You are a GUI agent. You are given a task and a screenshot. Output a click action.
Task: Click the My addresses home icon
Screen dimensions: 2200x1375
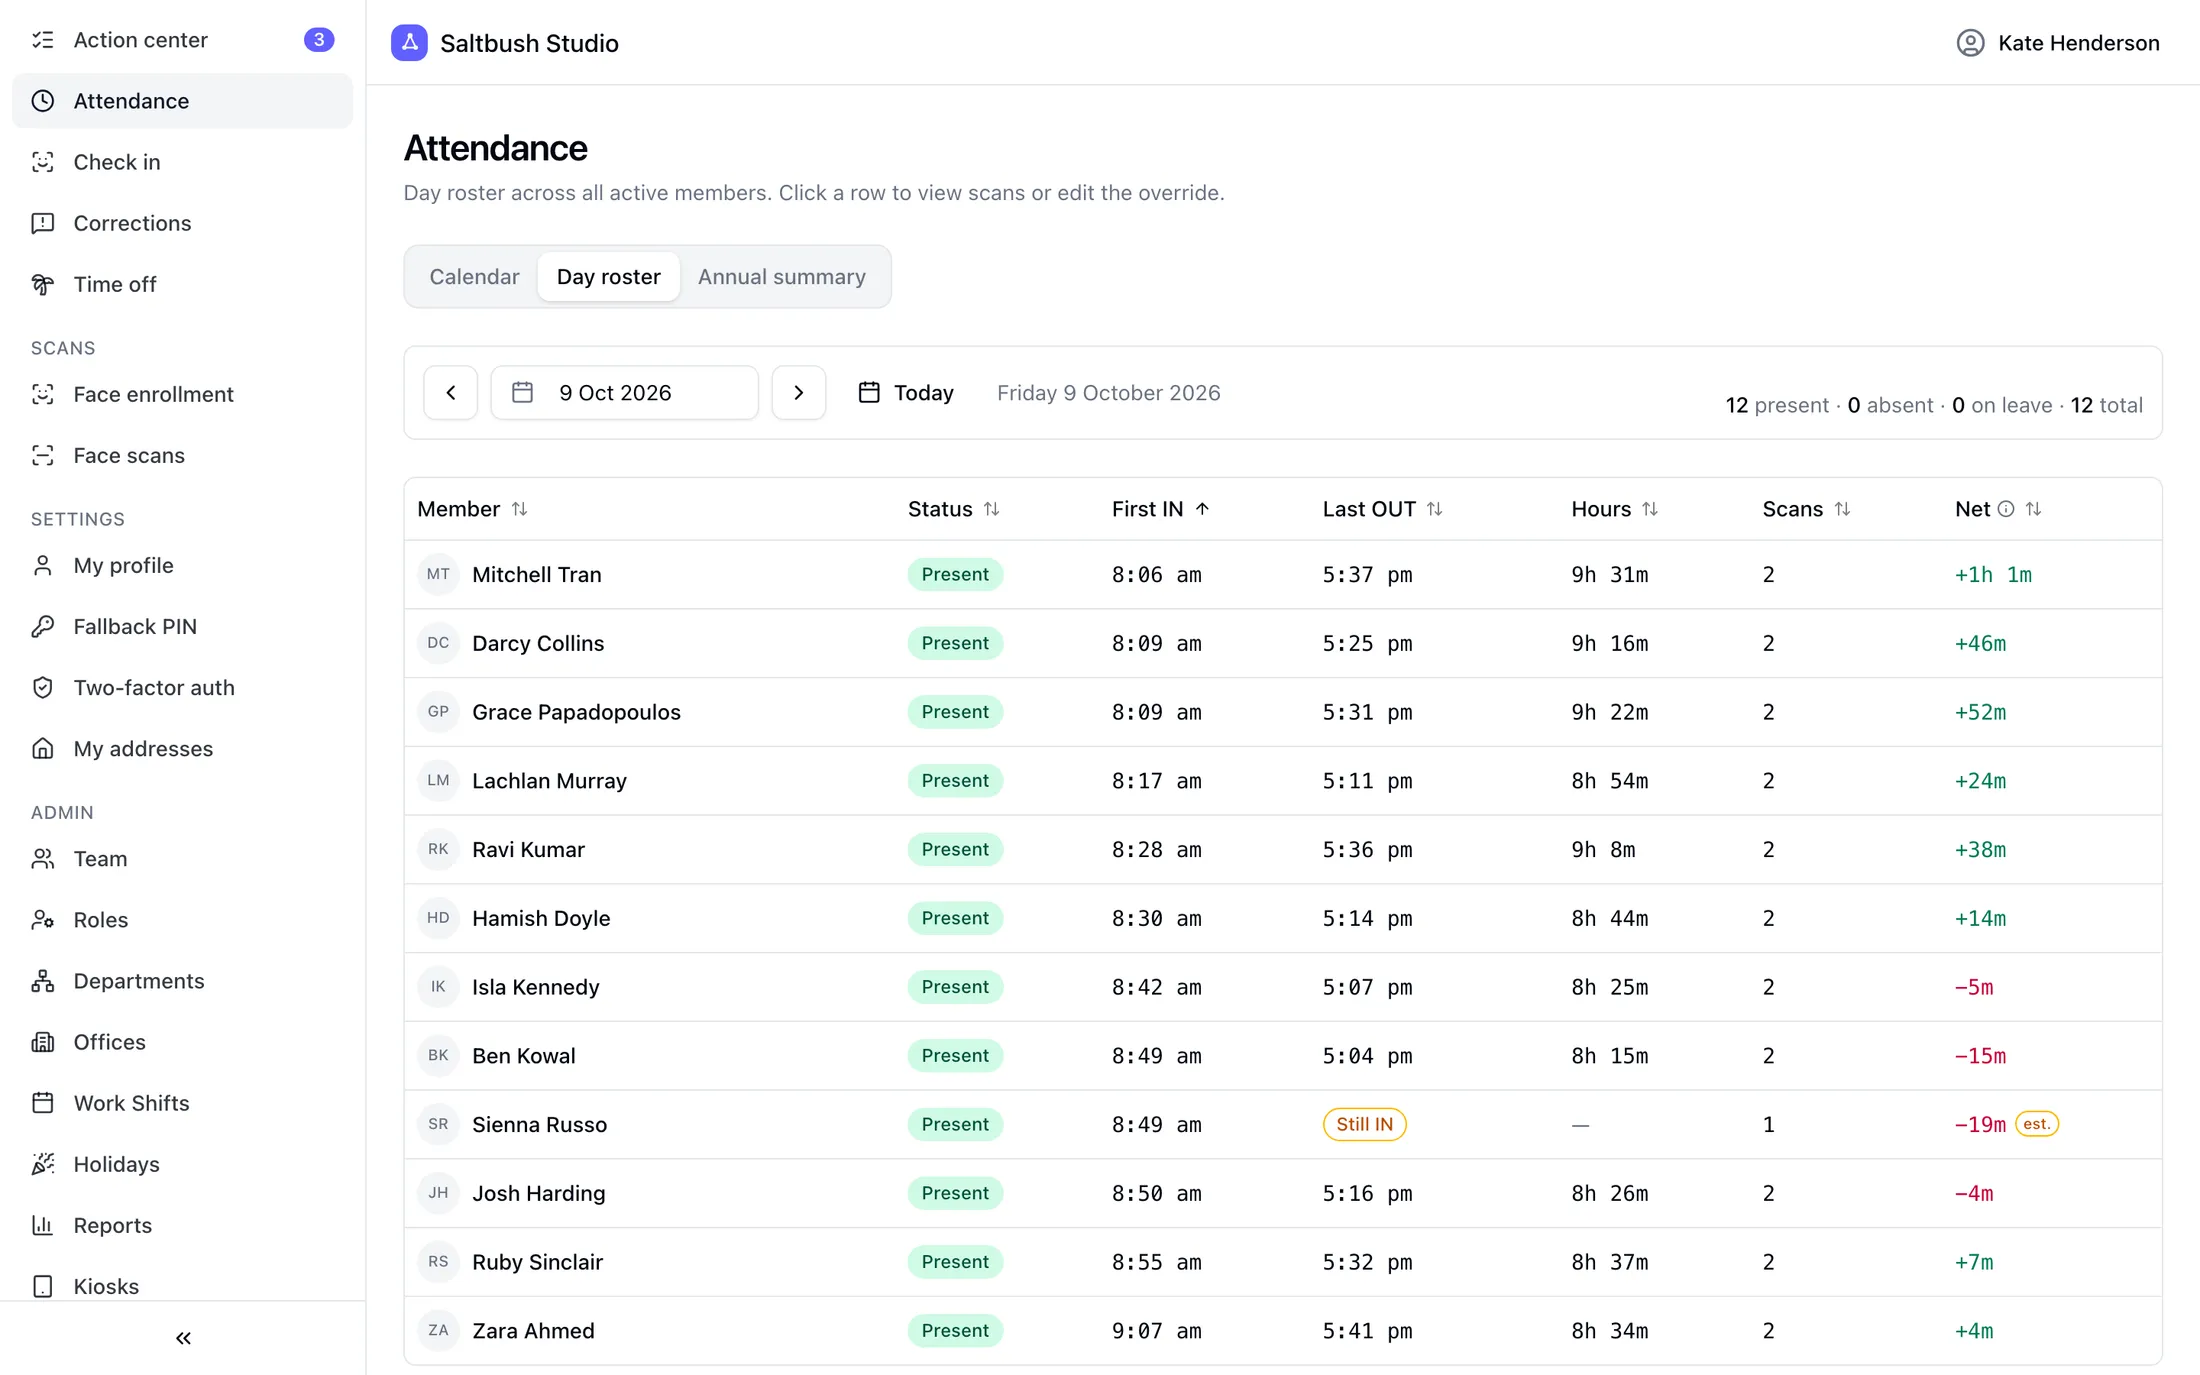(x=42, y=748)
